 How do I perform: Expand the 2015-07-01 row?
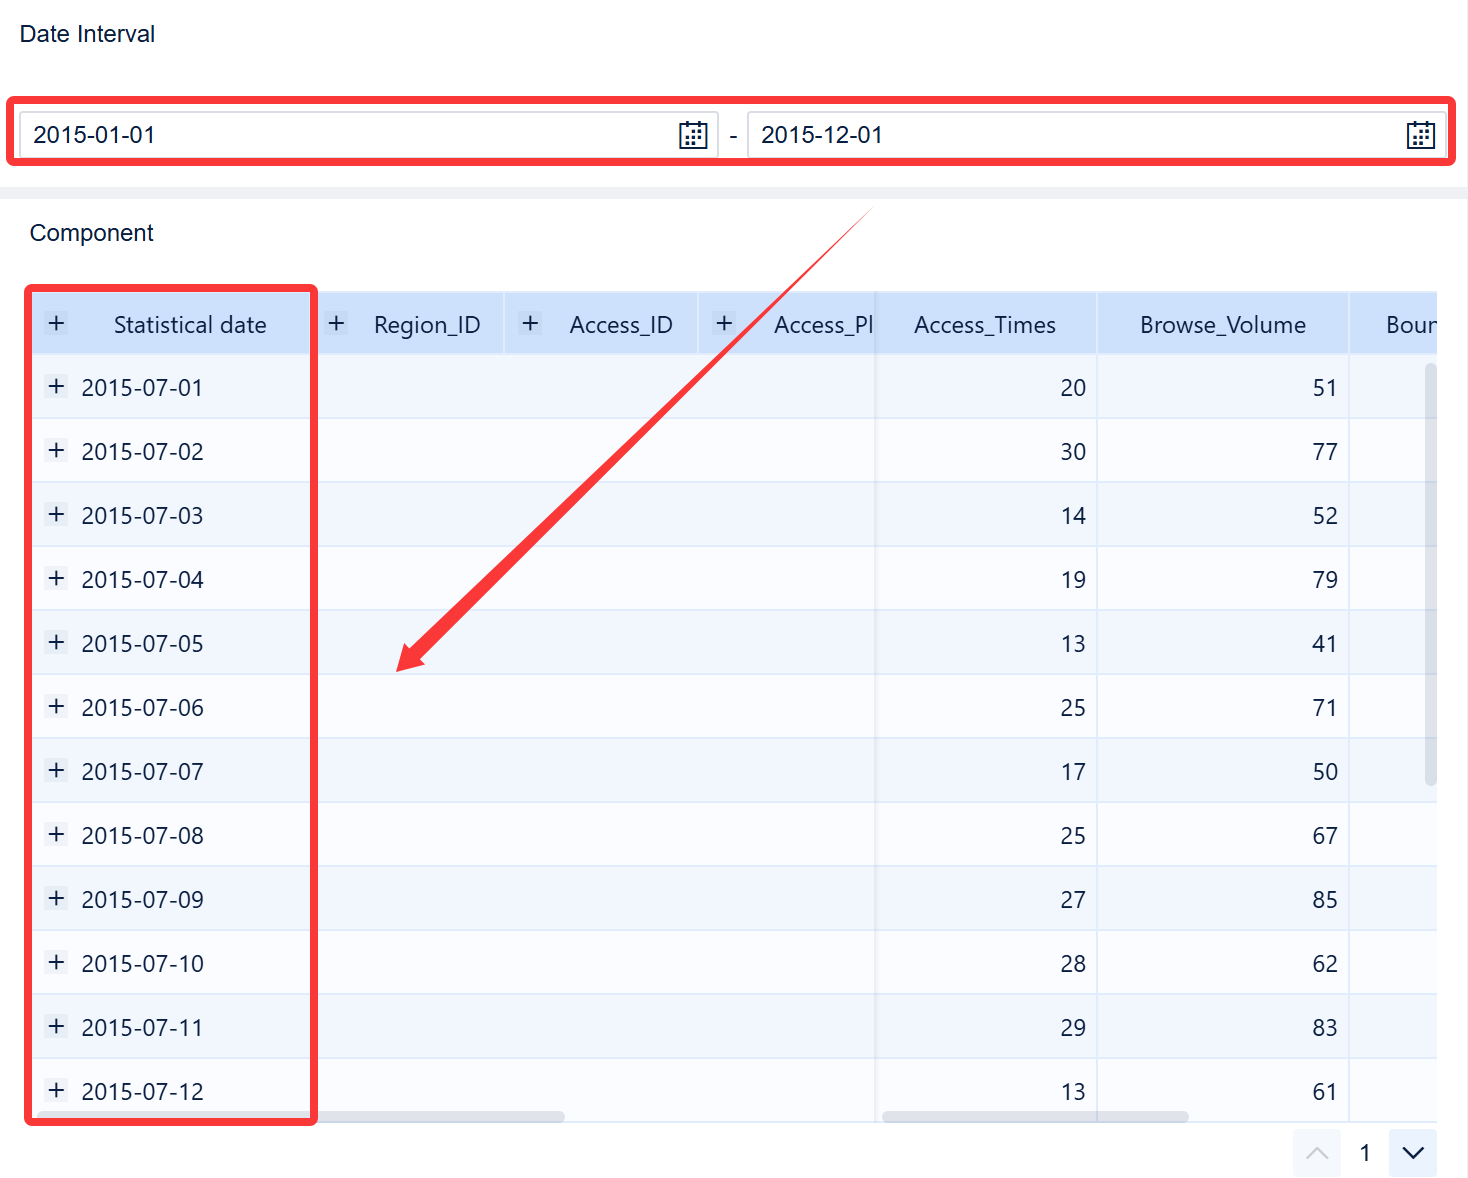point(57,387)
